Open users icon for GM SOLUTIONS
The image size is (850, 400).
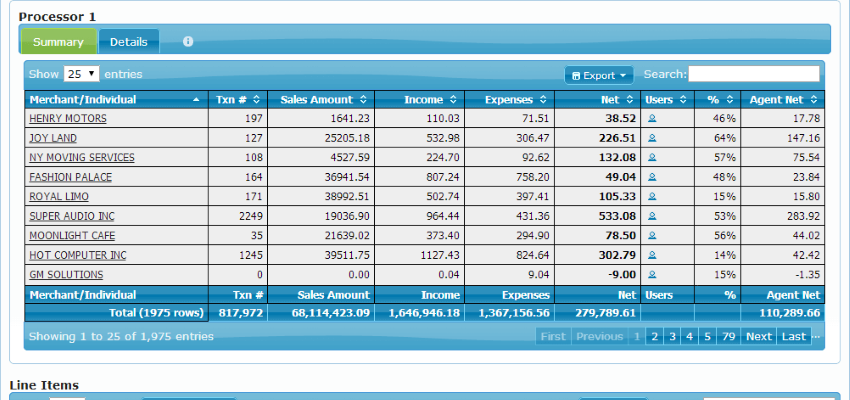tap(652, 275)
